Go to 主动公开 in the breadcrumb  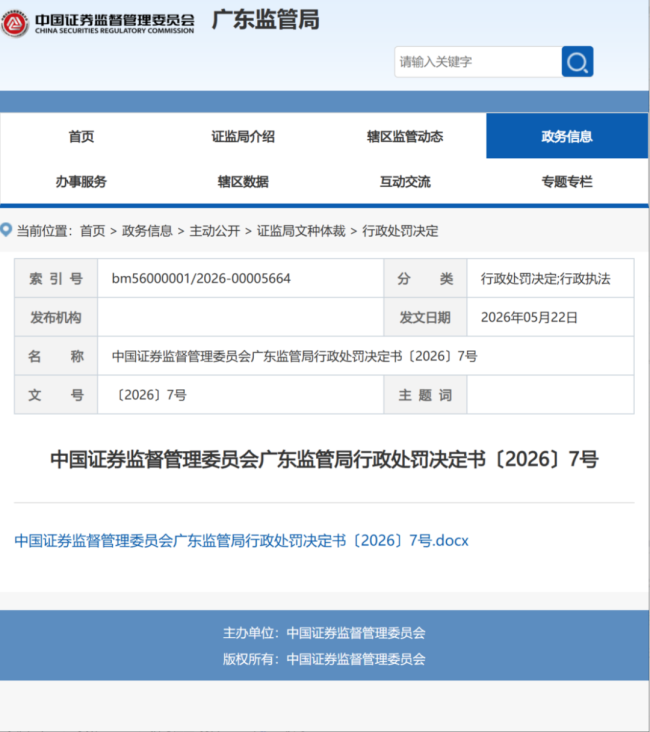[x=215, y=231]
